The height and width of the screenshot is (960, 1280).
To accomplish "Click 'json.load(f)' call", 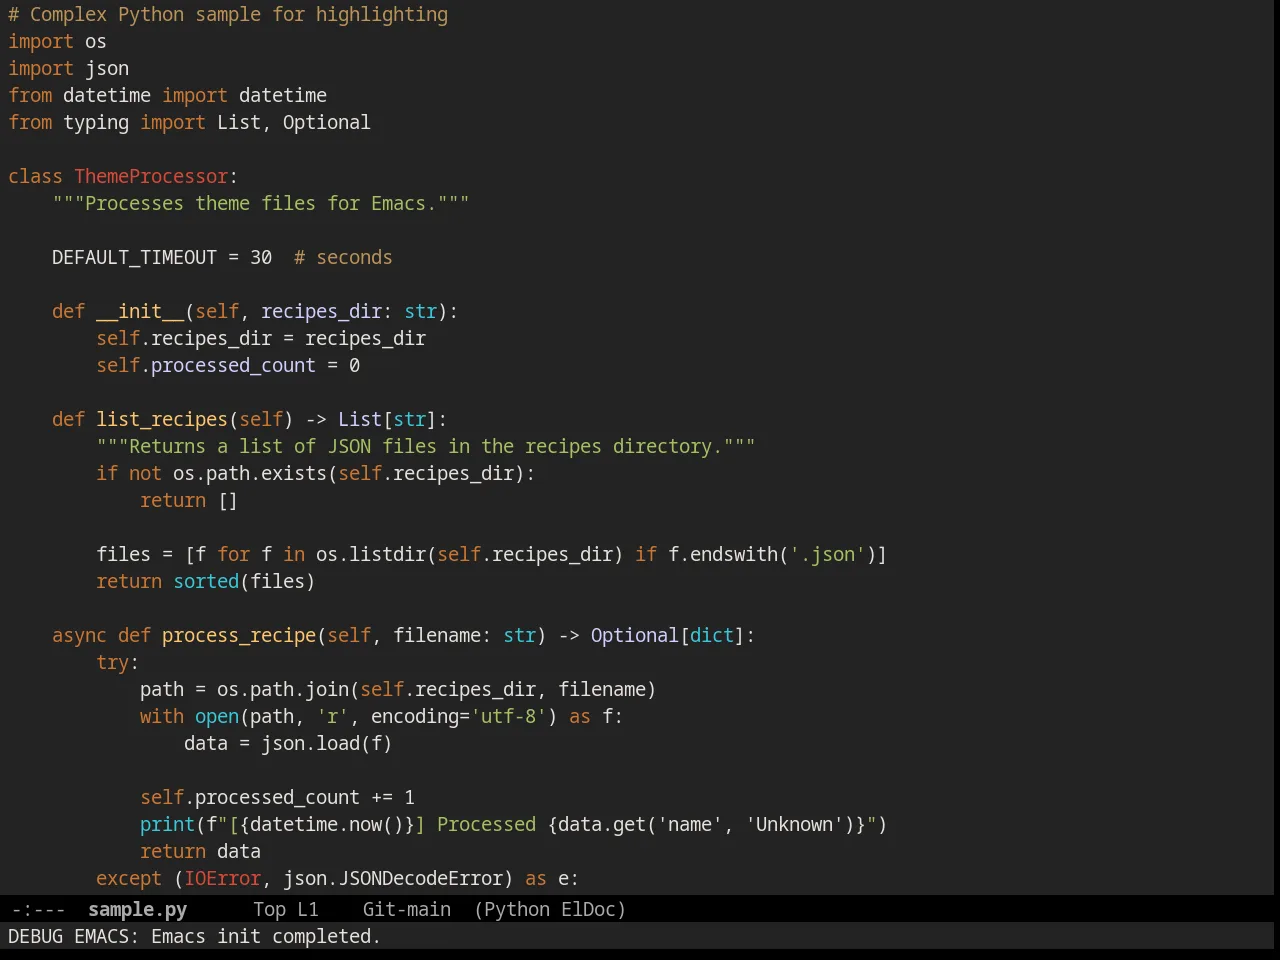I will click(x=327, y=743).
